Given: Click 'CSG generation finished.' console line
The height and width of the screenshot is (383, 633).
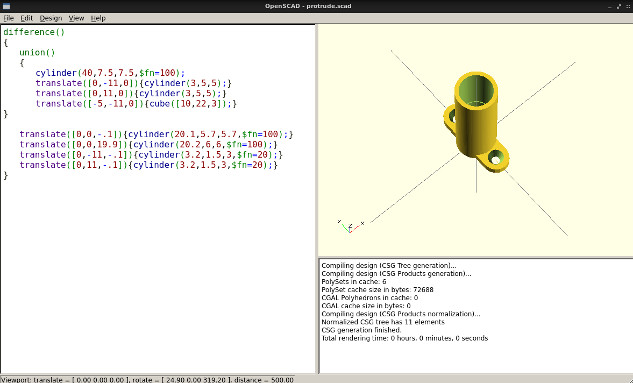Looking at the screenshot, I should point(361,330).
